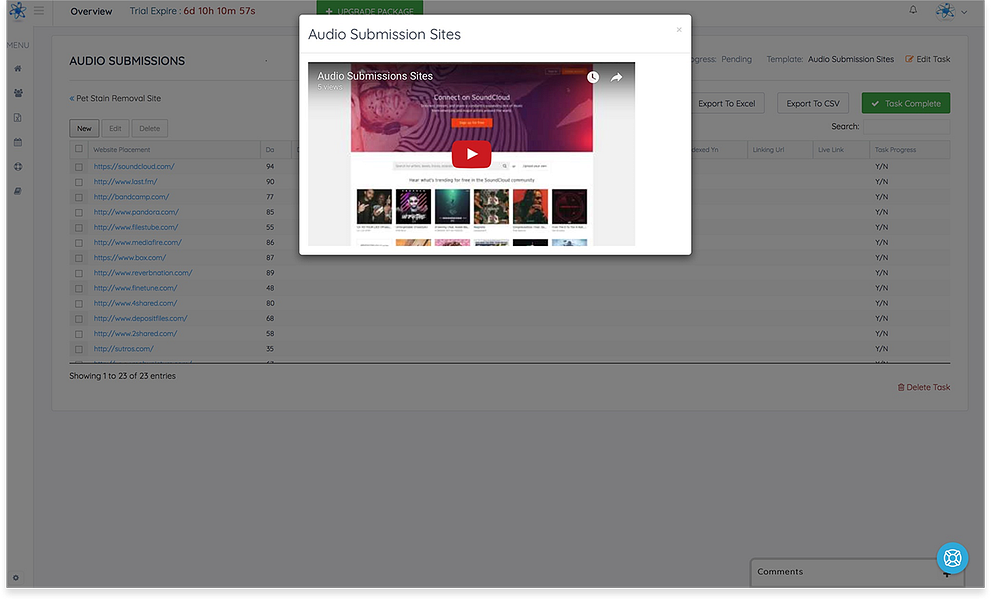Click the Audio Submission Sites template name

(851, 59)
